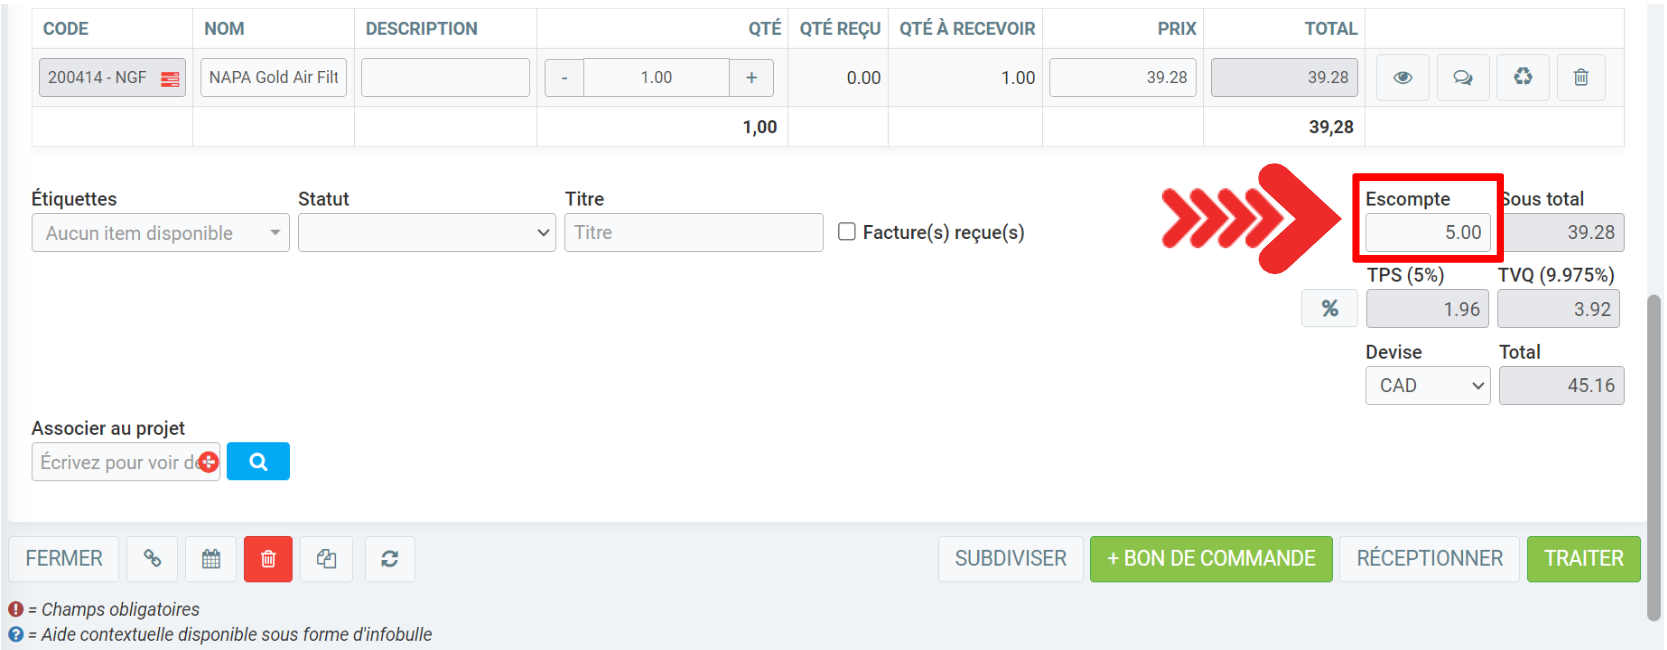Check the Facture(s) reçue(s) checkbox

(x=847, y=232)
